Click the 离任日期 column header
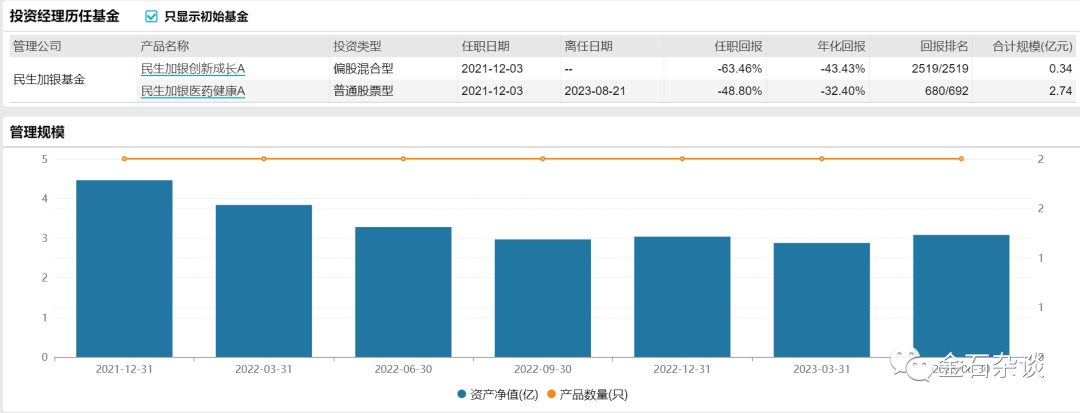This screenshot has height=413, width=1080. point(588,46)
